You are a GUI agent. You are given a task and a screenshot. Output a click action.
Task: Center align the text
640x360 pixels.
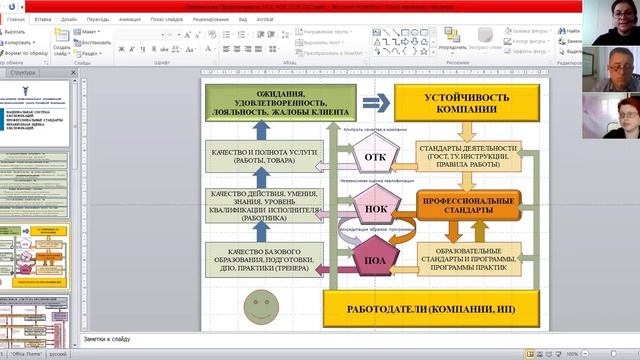click(x=237, y=49)
